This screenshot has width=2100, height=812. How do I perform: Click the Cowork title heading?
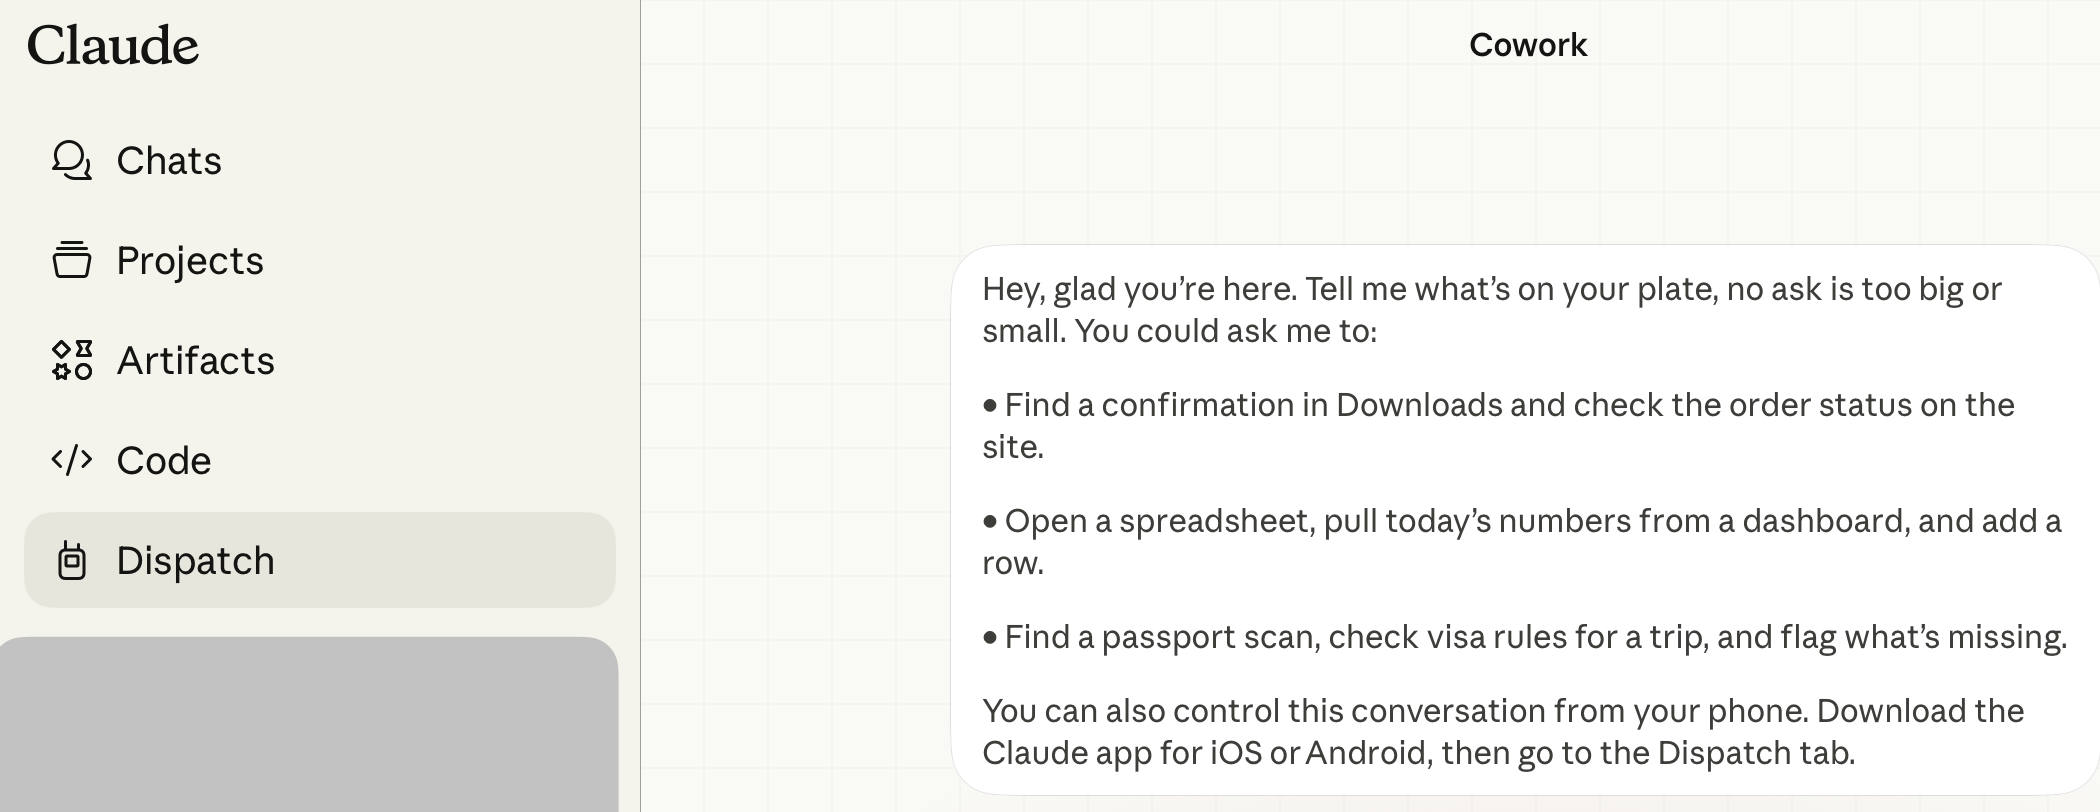click(x=1528, y=45)
